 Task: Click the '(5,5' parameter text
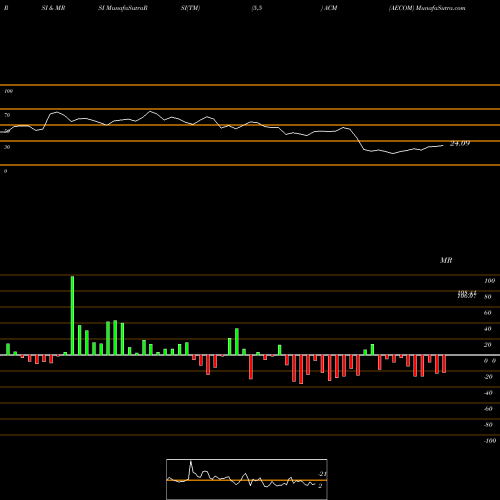[x=257, y=8]
